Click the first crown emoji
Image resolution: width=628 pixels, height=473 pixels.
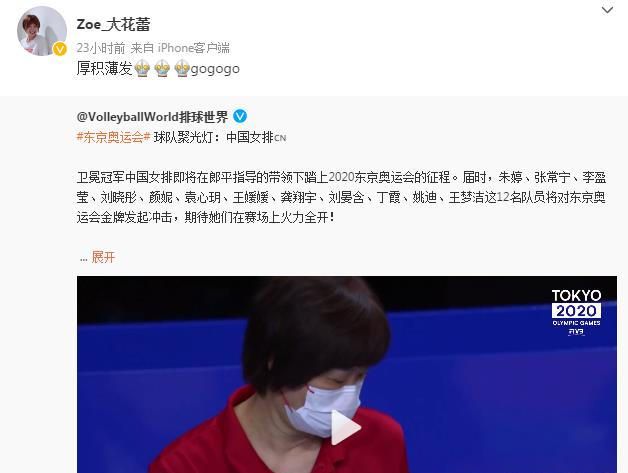click(142, 68)
